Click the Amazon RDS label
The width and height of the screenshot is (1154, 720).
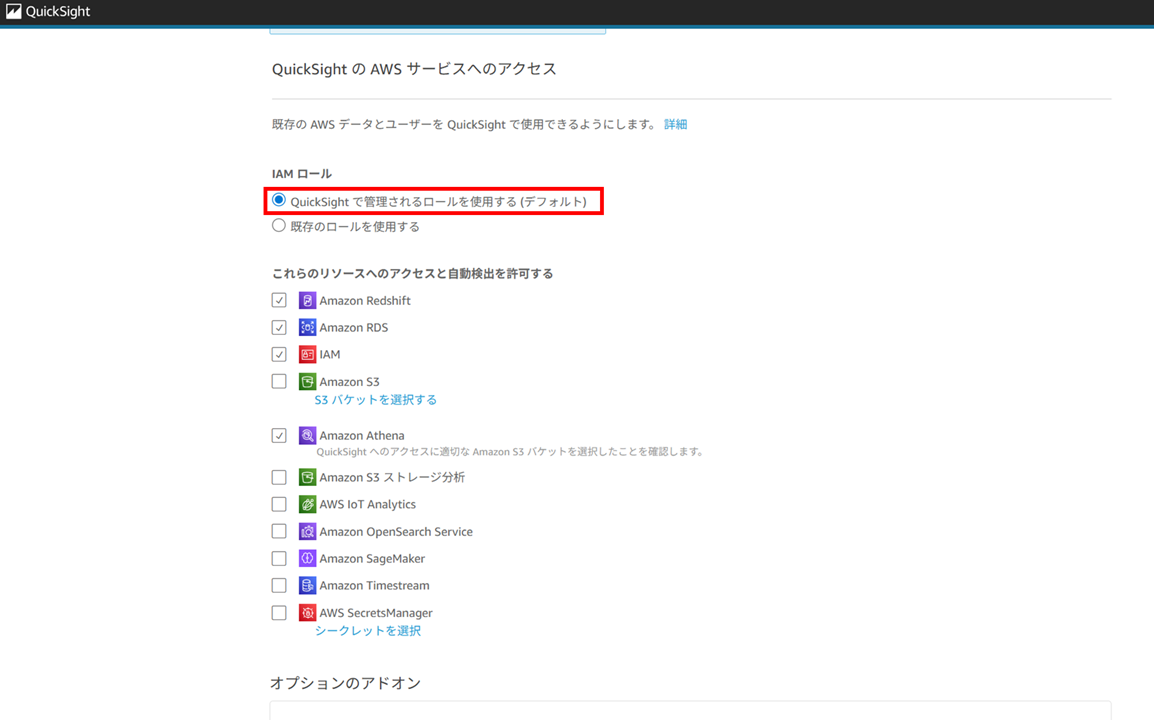[353, 328]
